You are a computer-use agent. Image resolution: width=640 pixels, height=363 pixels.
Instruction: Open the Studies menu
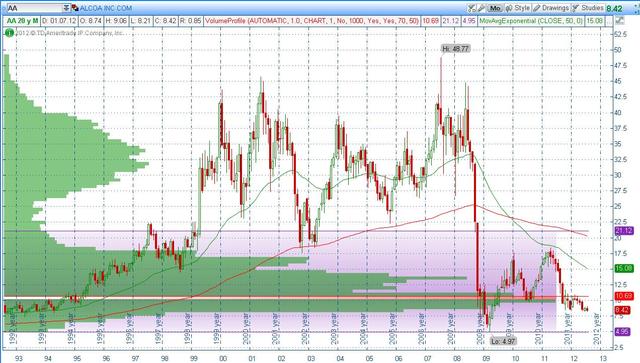click(x=587, y=8)
